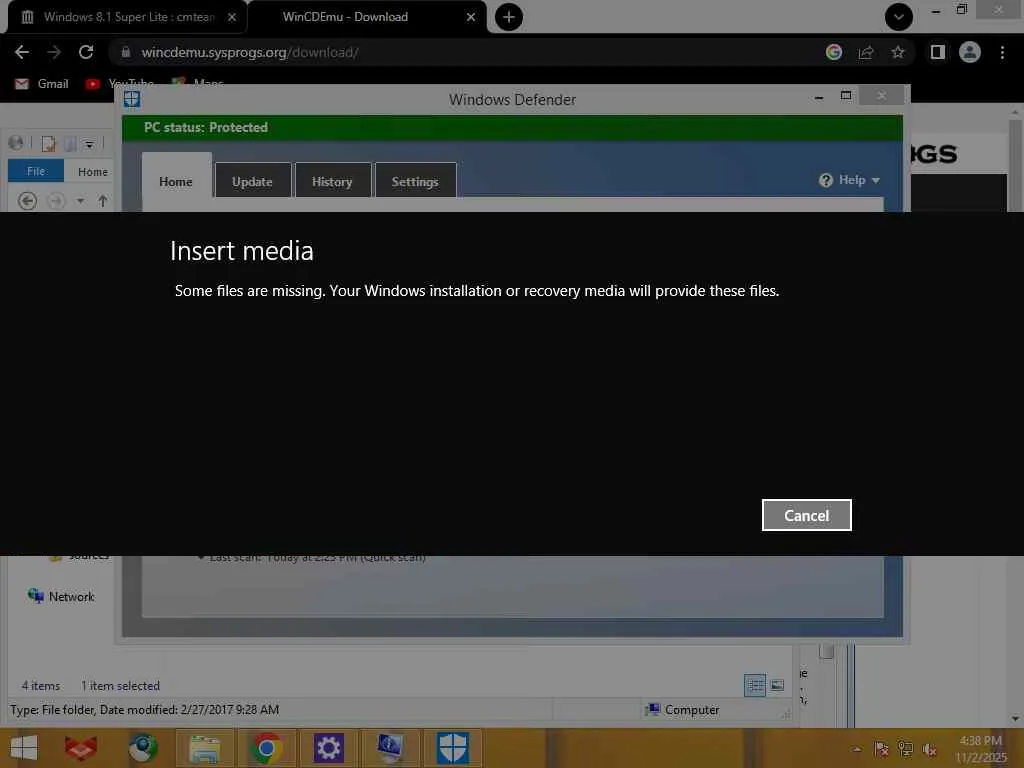Open the Update tab in Windows Defender
The image size is (1024, 768).
tap(252, 181)
